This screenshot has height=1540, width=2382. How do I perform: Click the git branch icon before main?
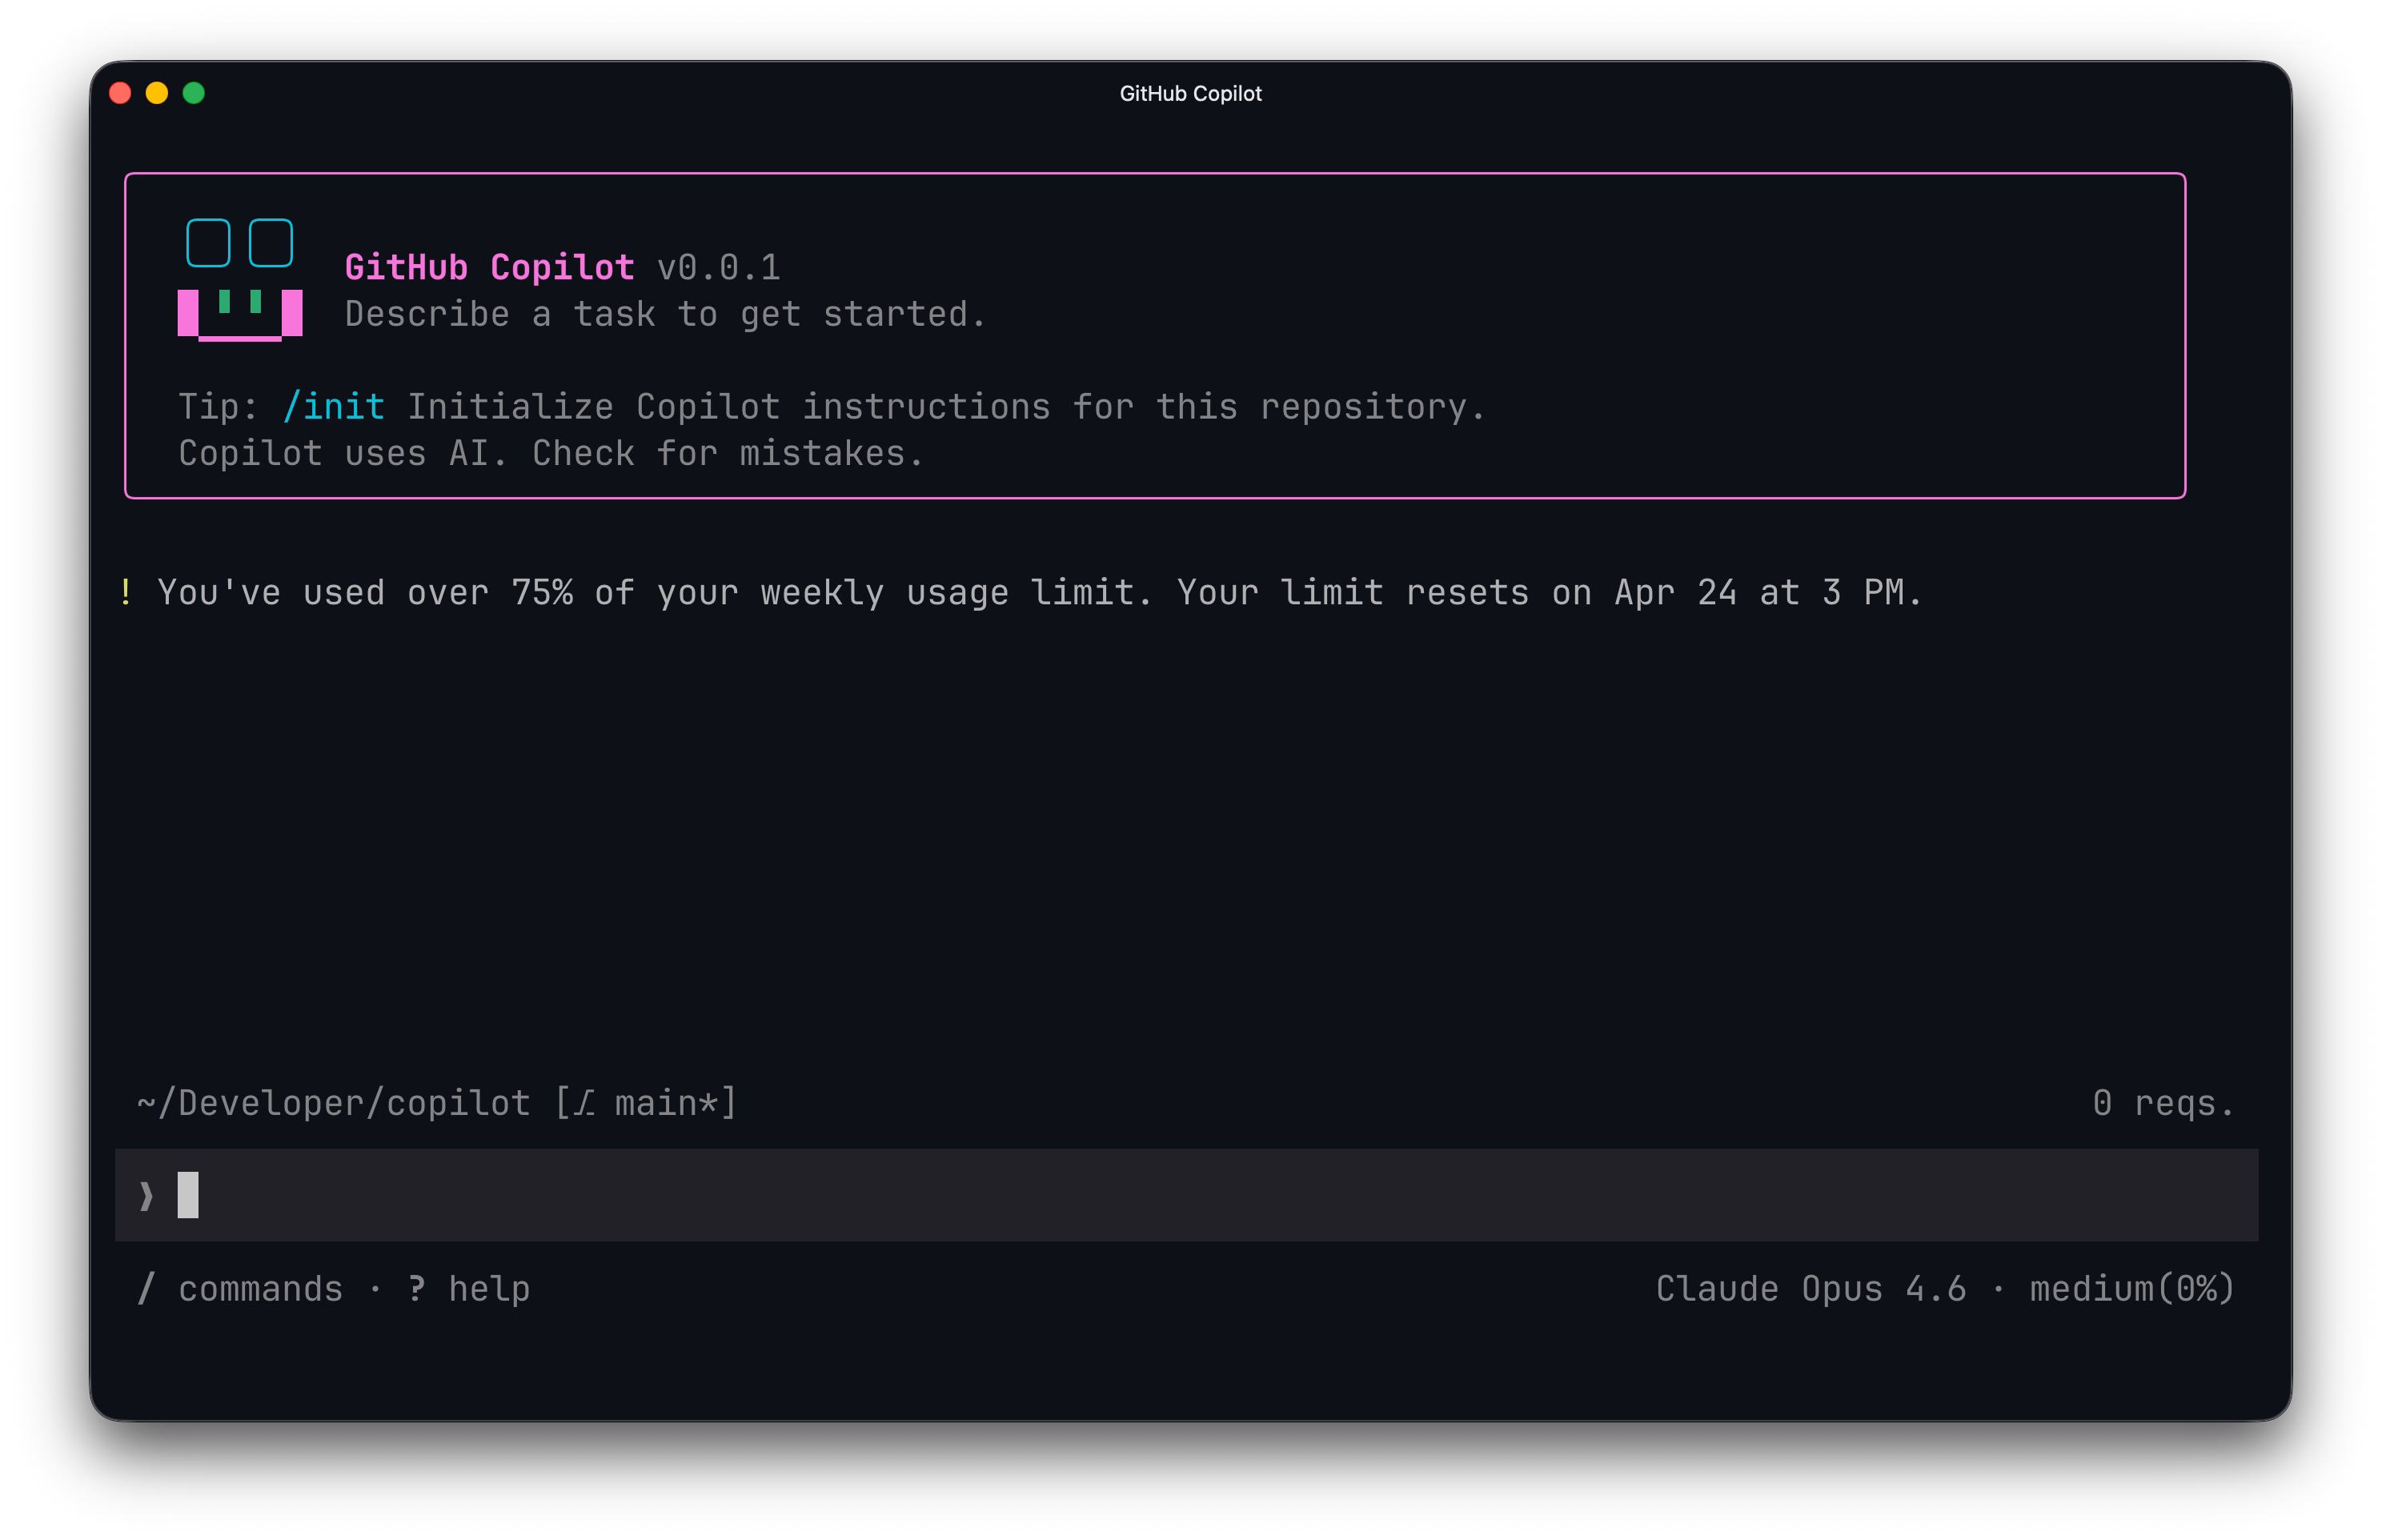[585, 1103]
